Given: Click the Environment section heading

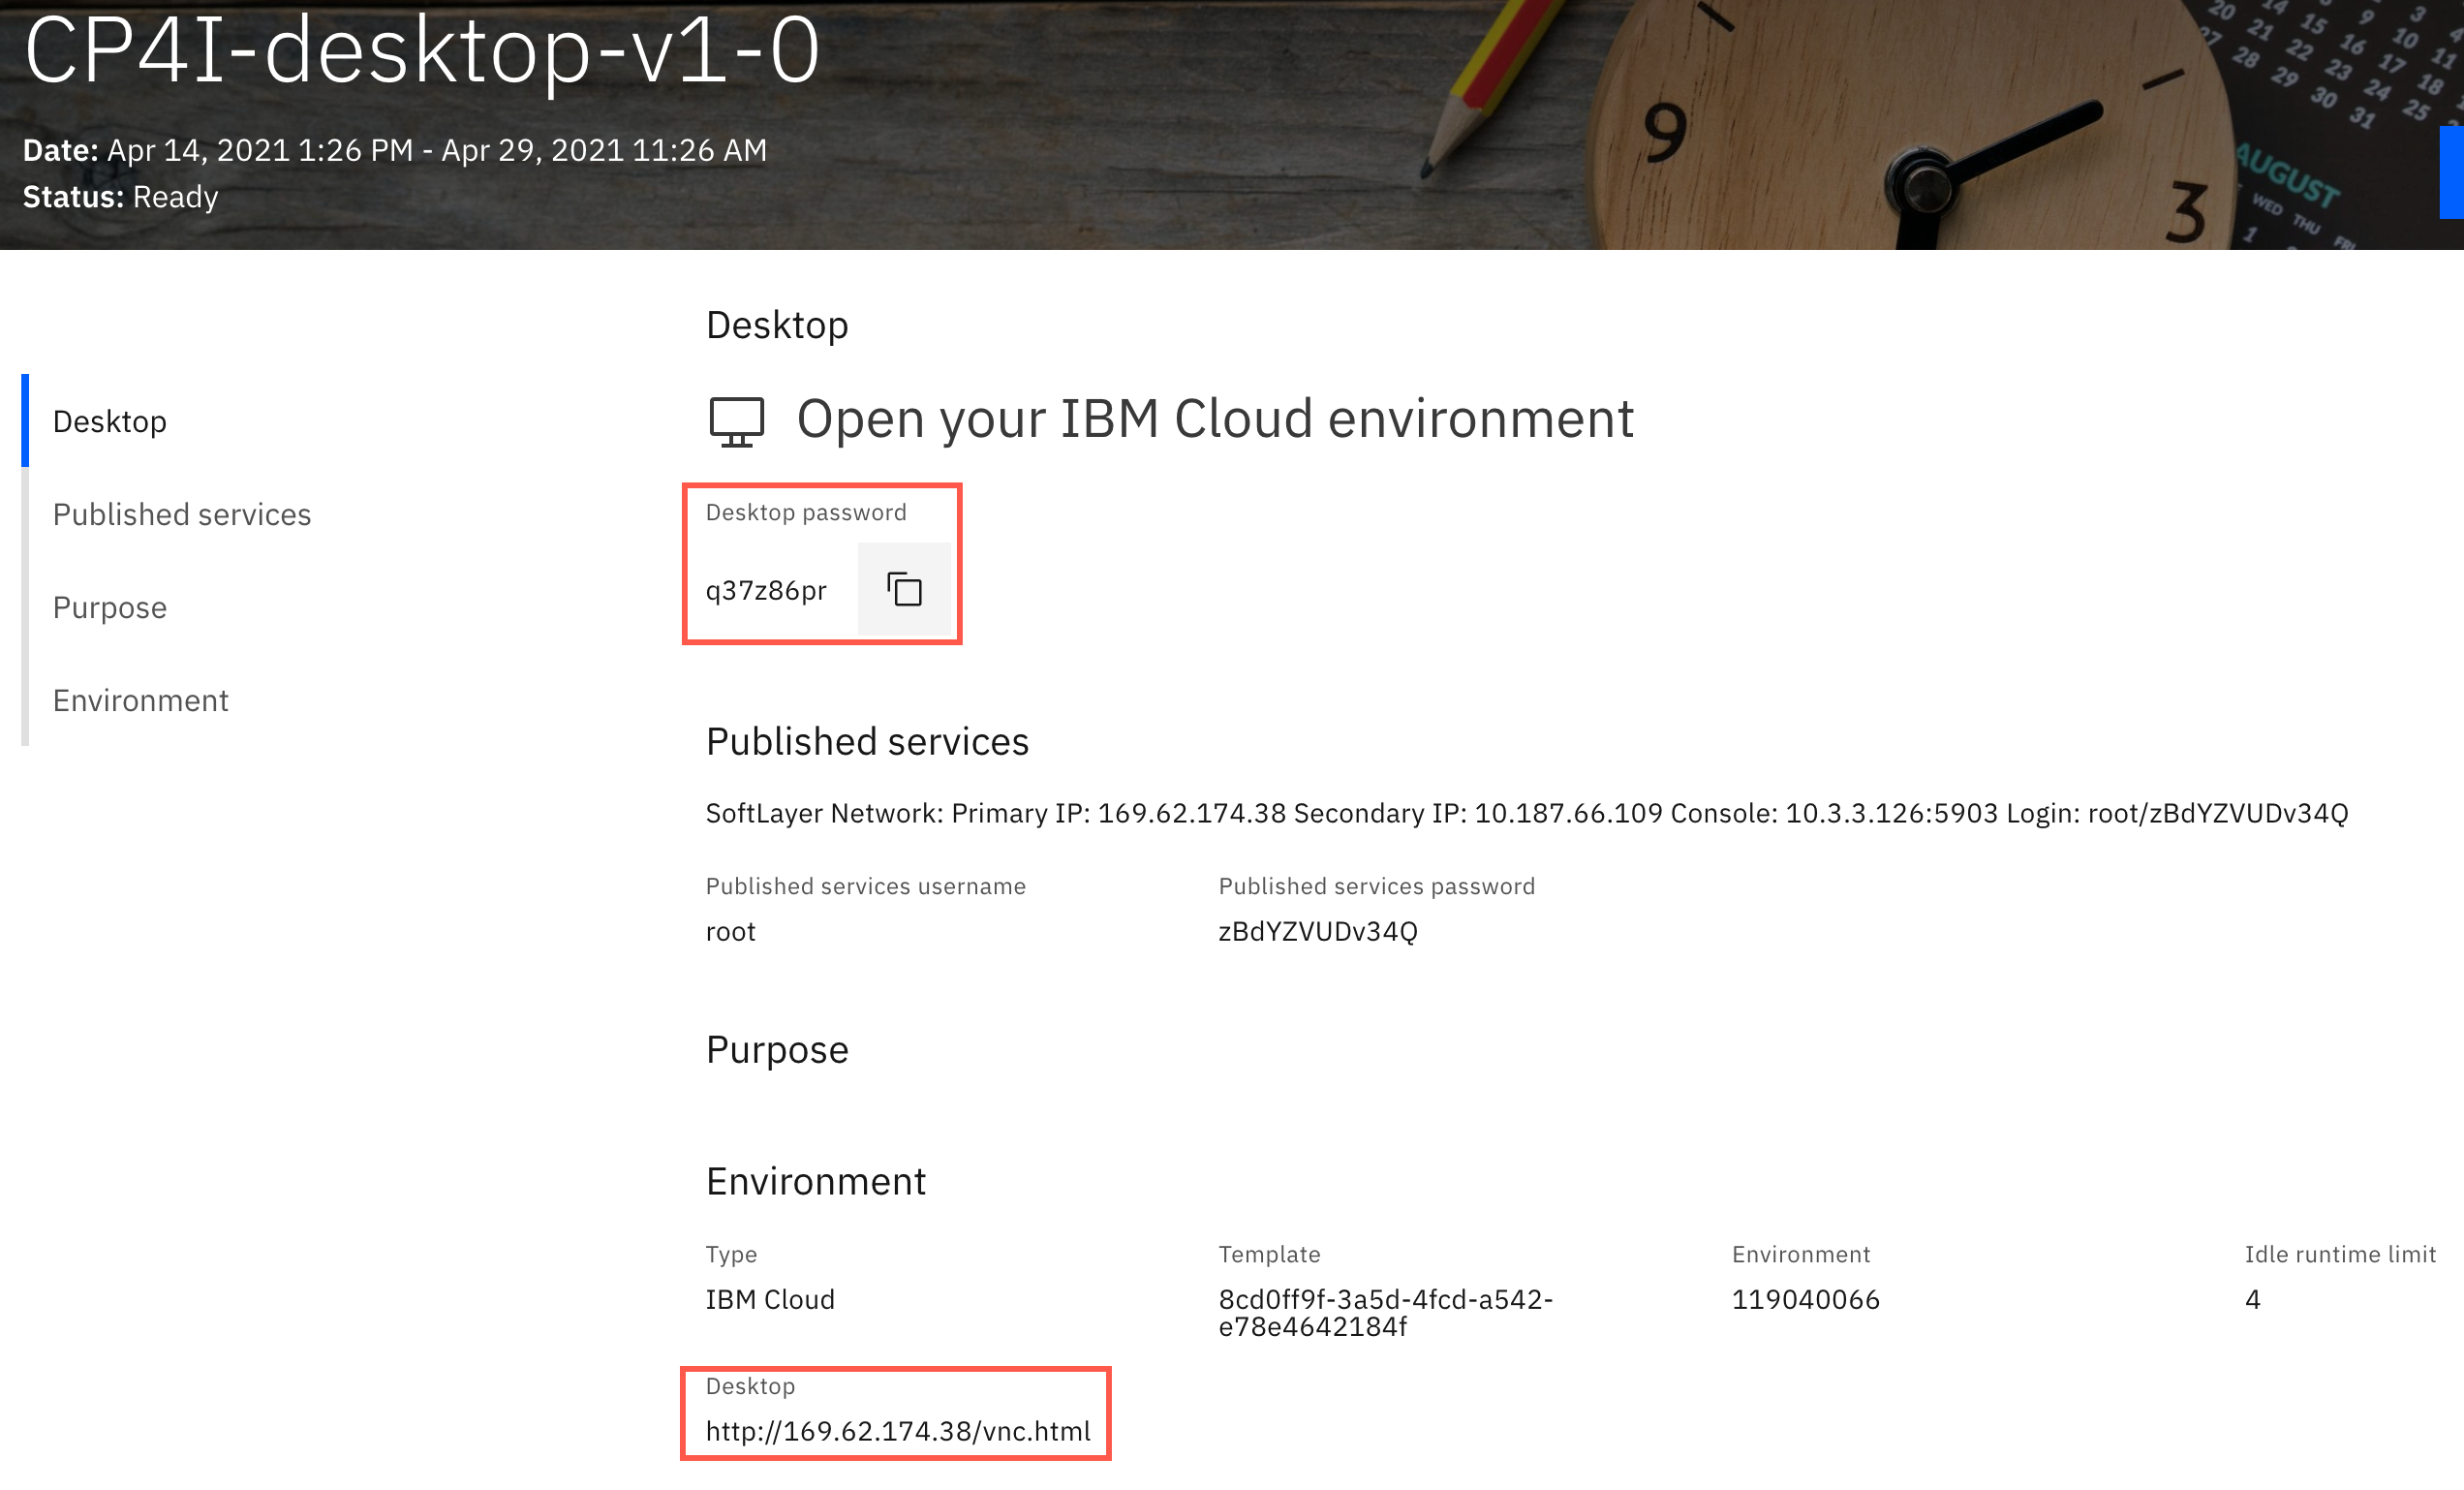Looking at the screenshot, I should click(816, 1181).
